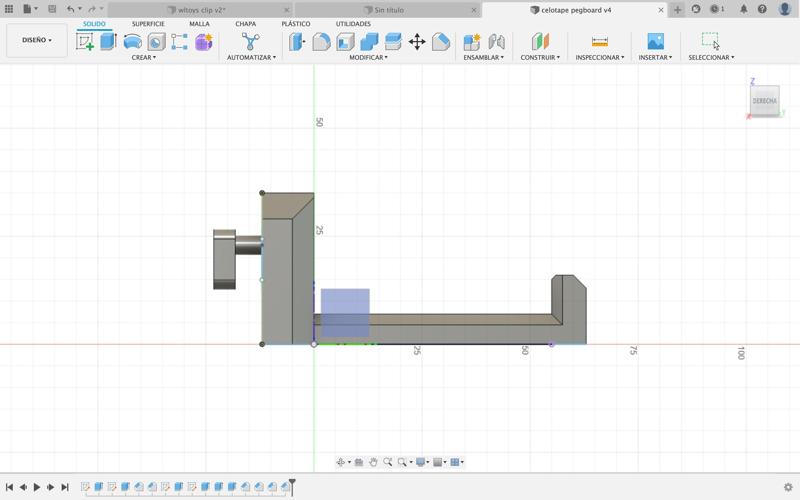Click the DERECHA face of view cube

(764, 101)
